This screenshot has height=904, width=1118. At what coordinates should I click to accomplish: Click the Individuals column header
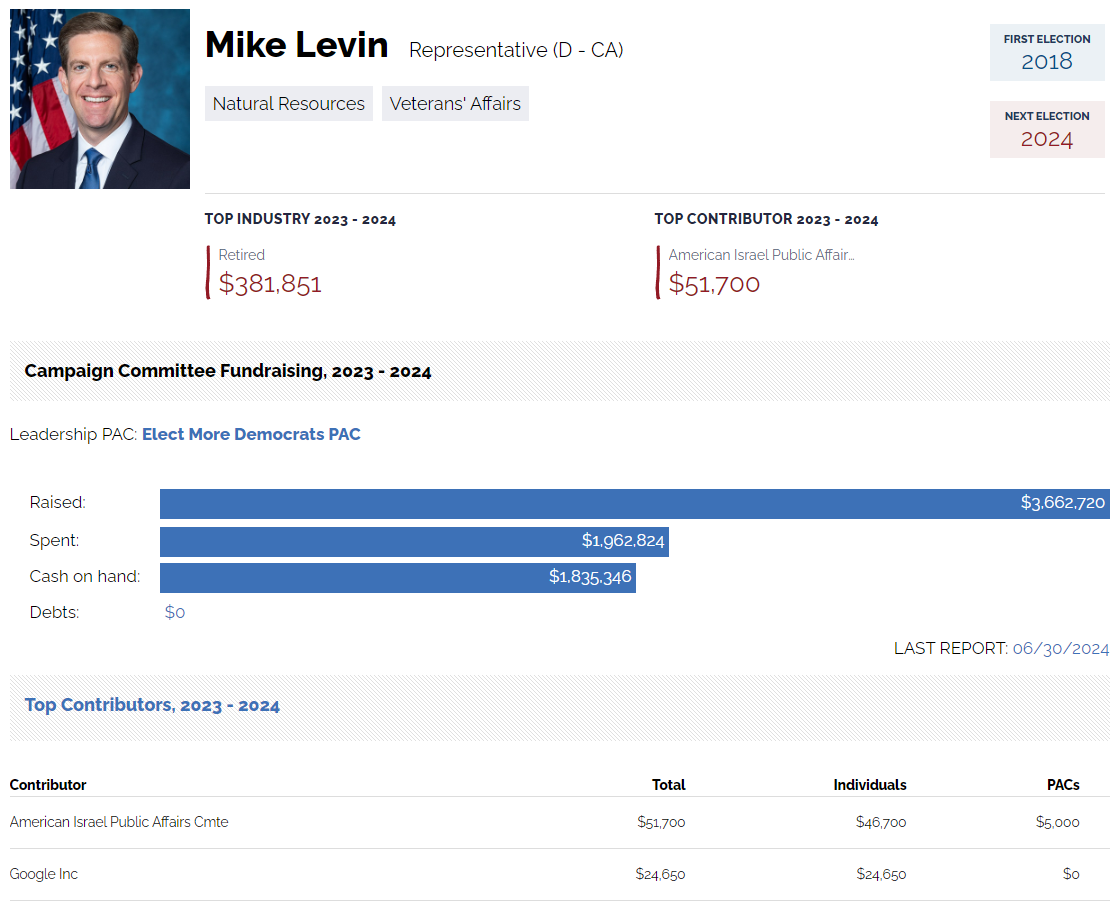click(869, 785)
